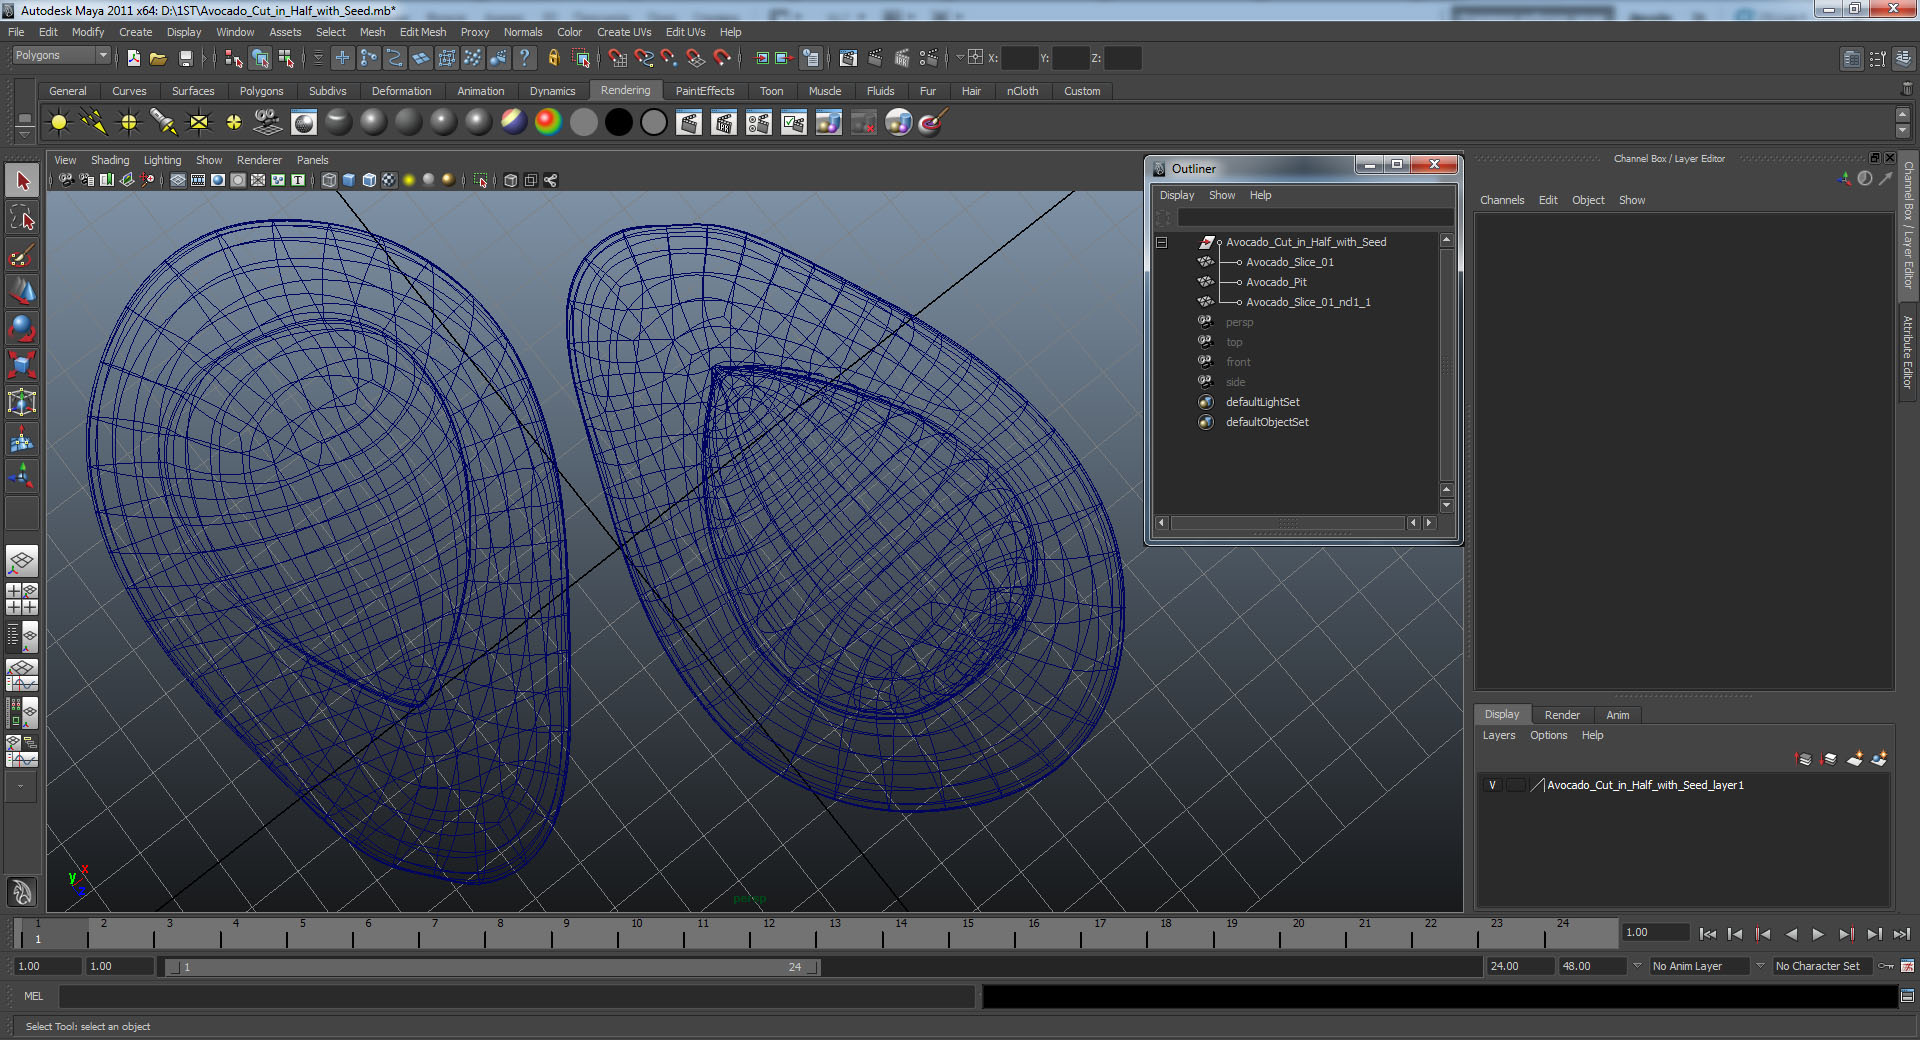The height and width of the screenshot is (1040, 1920).
Task: Toggle textured display in panel toolbar
Action: pyautogui.click(x=389, y=180)
